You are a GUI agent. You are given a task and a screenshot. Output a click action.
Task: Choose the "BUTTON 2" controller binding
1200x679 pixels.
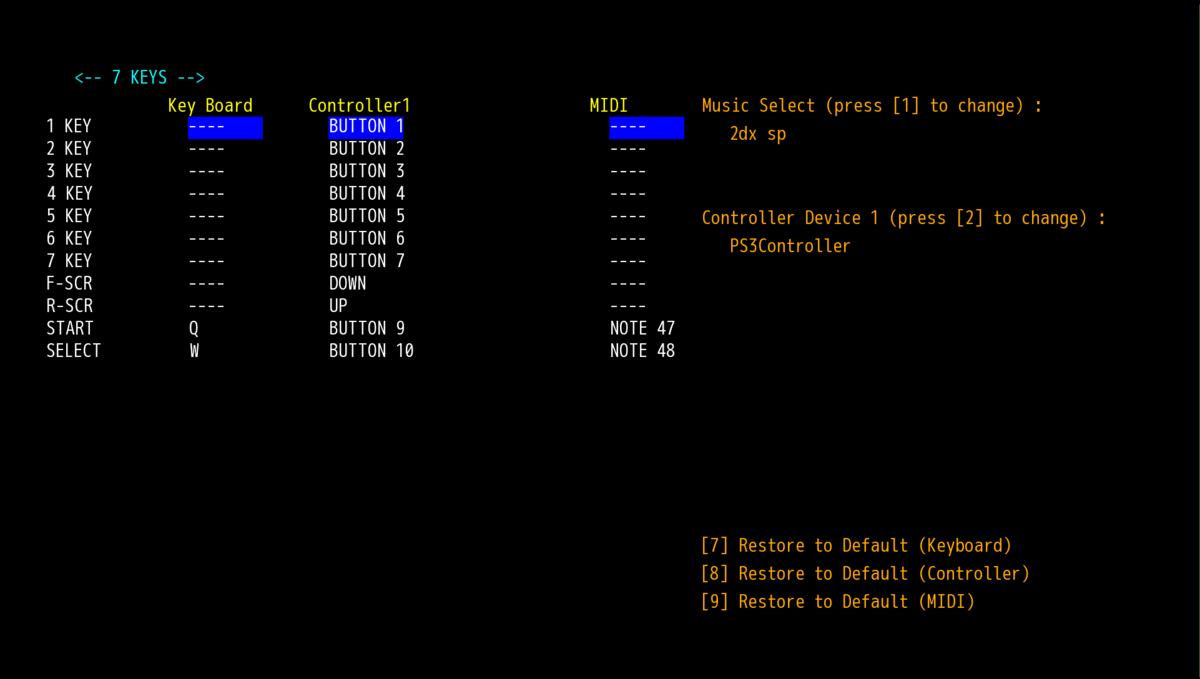[366, 150]
